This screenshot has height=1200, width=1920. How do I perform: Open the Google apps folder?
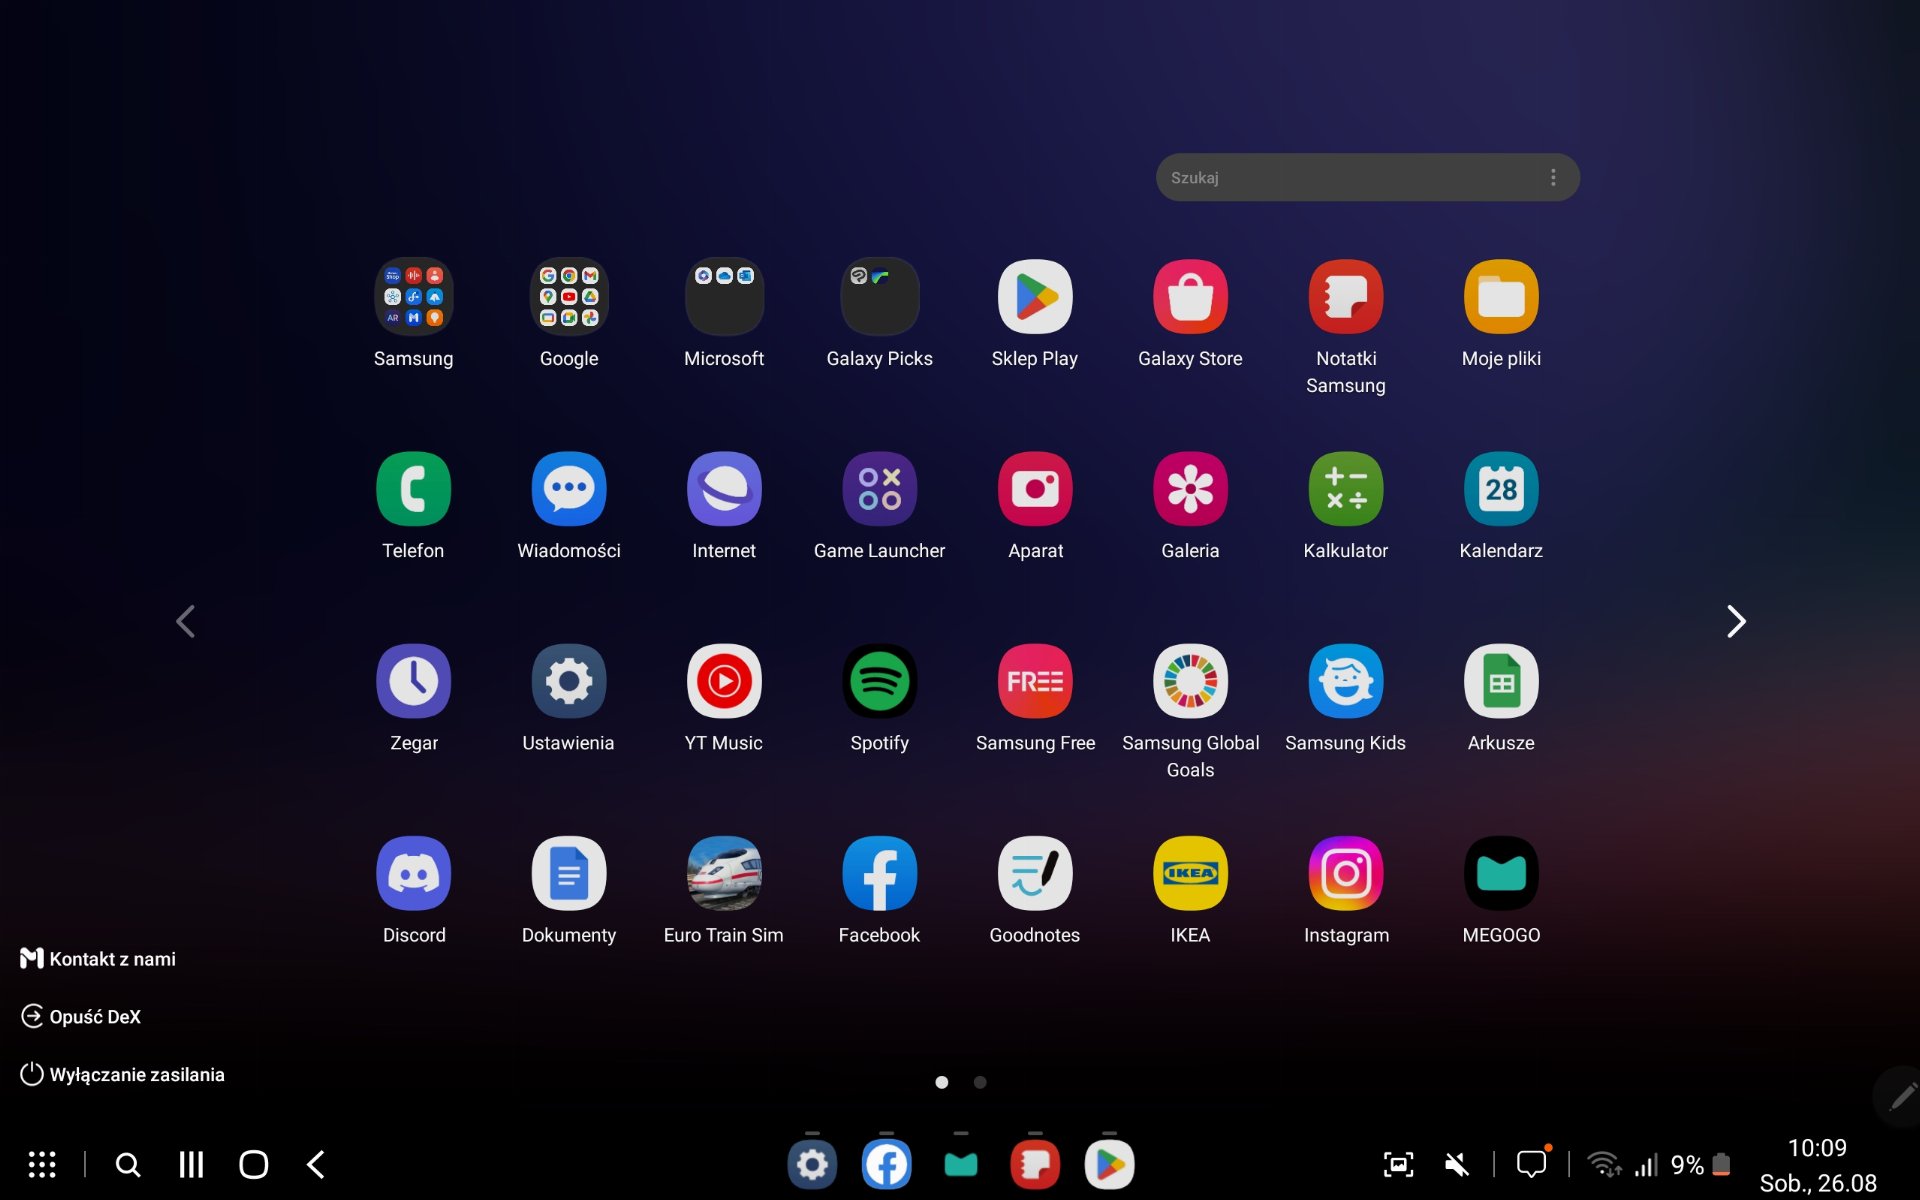pyautogui.click(x=569, y=297)
